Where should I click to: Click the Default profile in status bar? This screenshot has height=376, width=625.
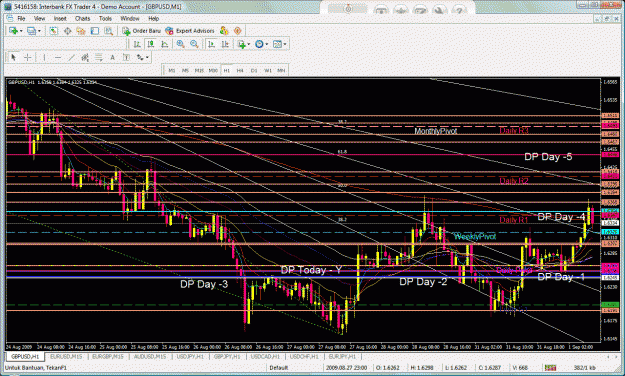[x=279, y=368]
